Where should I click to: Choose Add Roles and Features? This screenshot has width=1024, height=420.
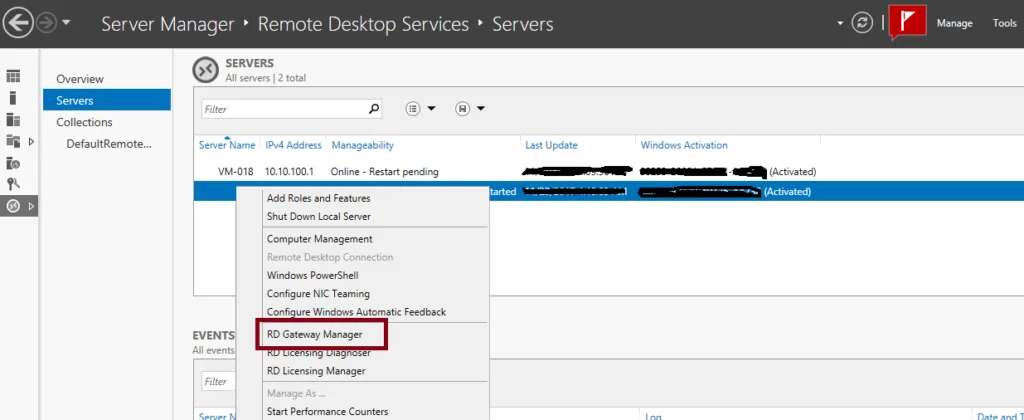tap(319, 198)
